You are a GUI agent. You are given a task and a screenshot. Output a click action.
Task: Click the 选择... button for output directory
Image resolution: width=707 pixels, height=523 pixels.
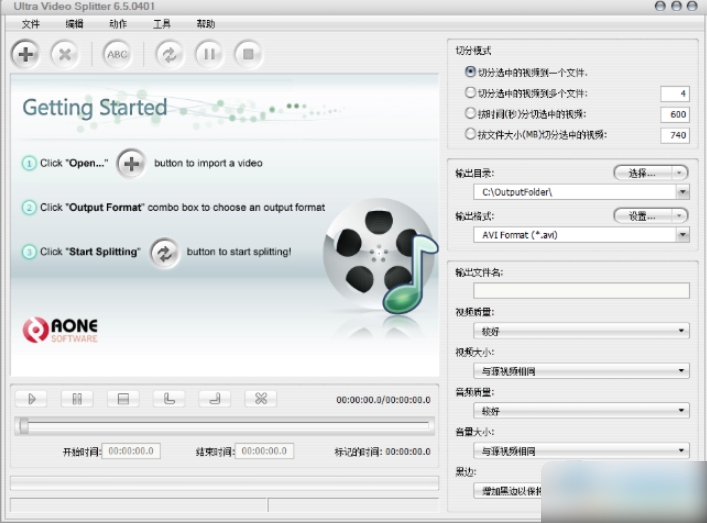650,173
